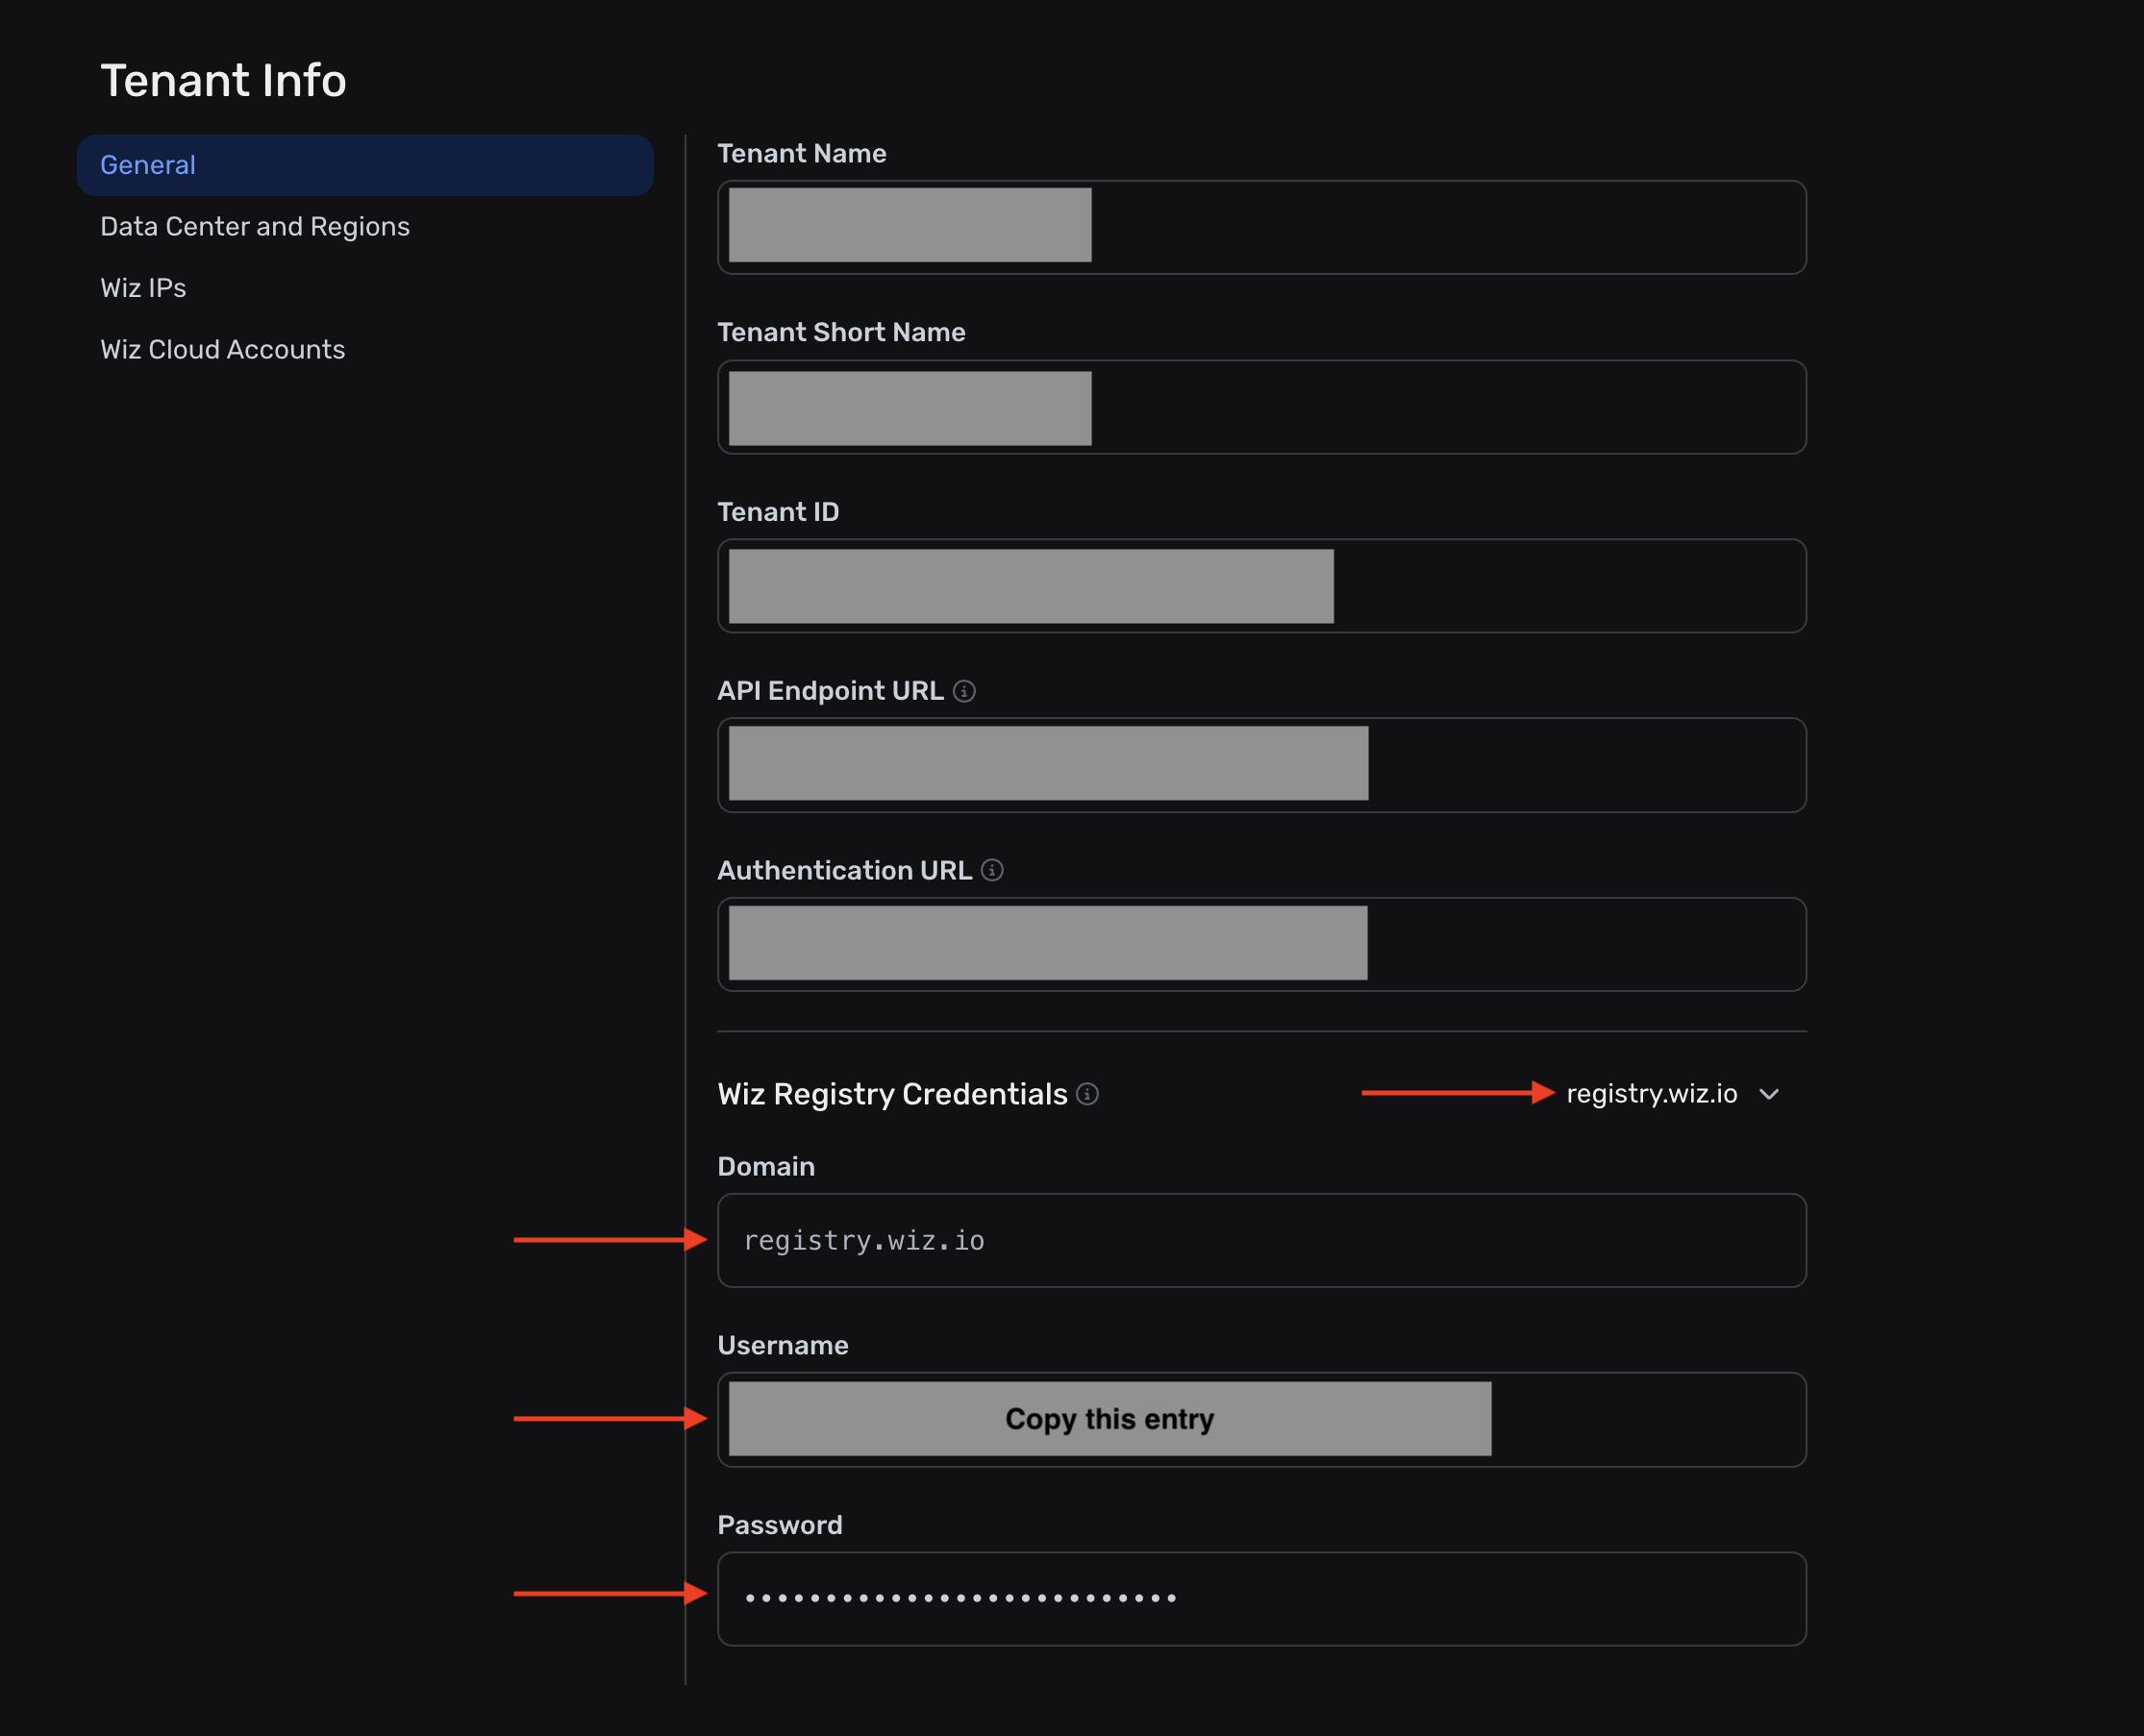Click the Domain field showing registry.wiz.io

coord(1260,1240)
